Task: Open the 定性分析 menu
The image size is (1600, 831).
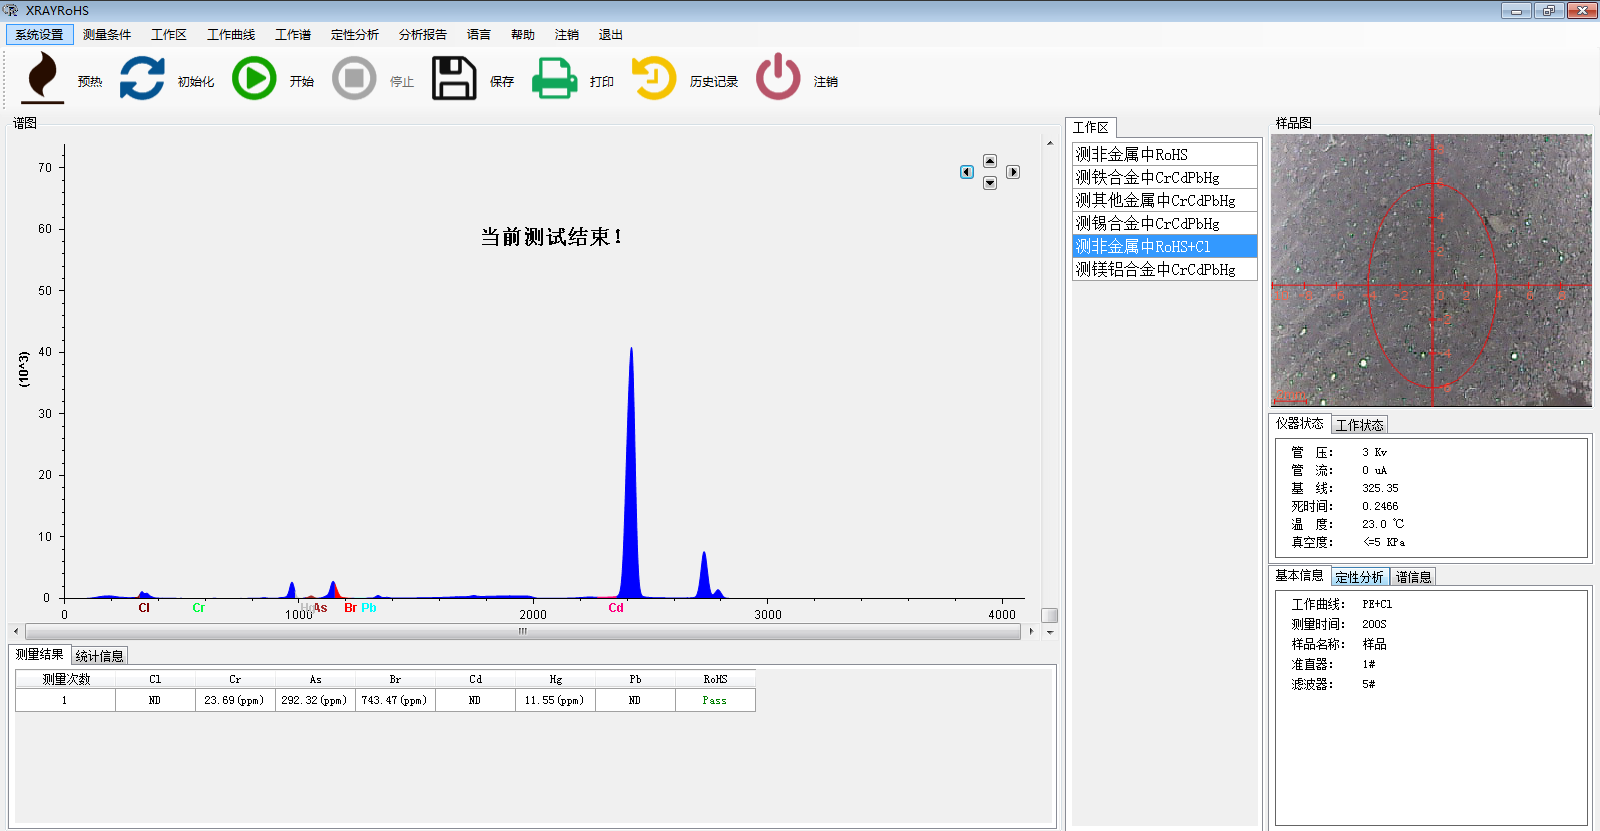Action: (355, 34)
